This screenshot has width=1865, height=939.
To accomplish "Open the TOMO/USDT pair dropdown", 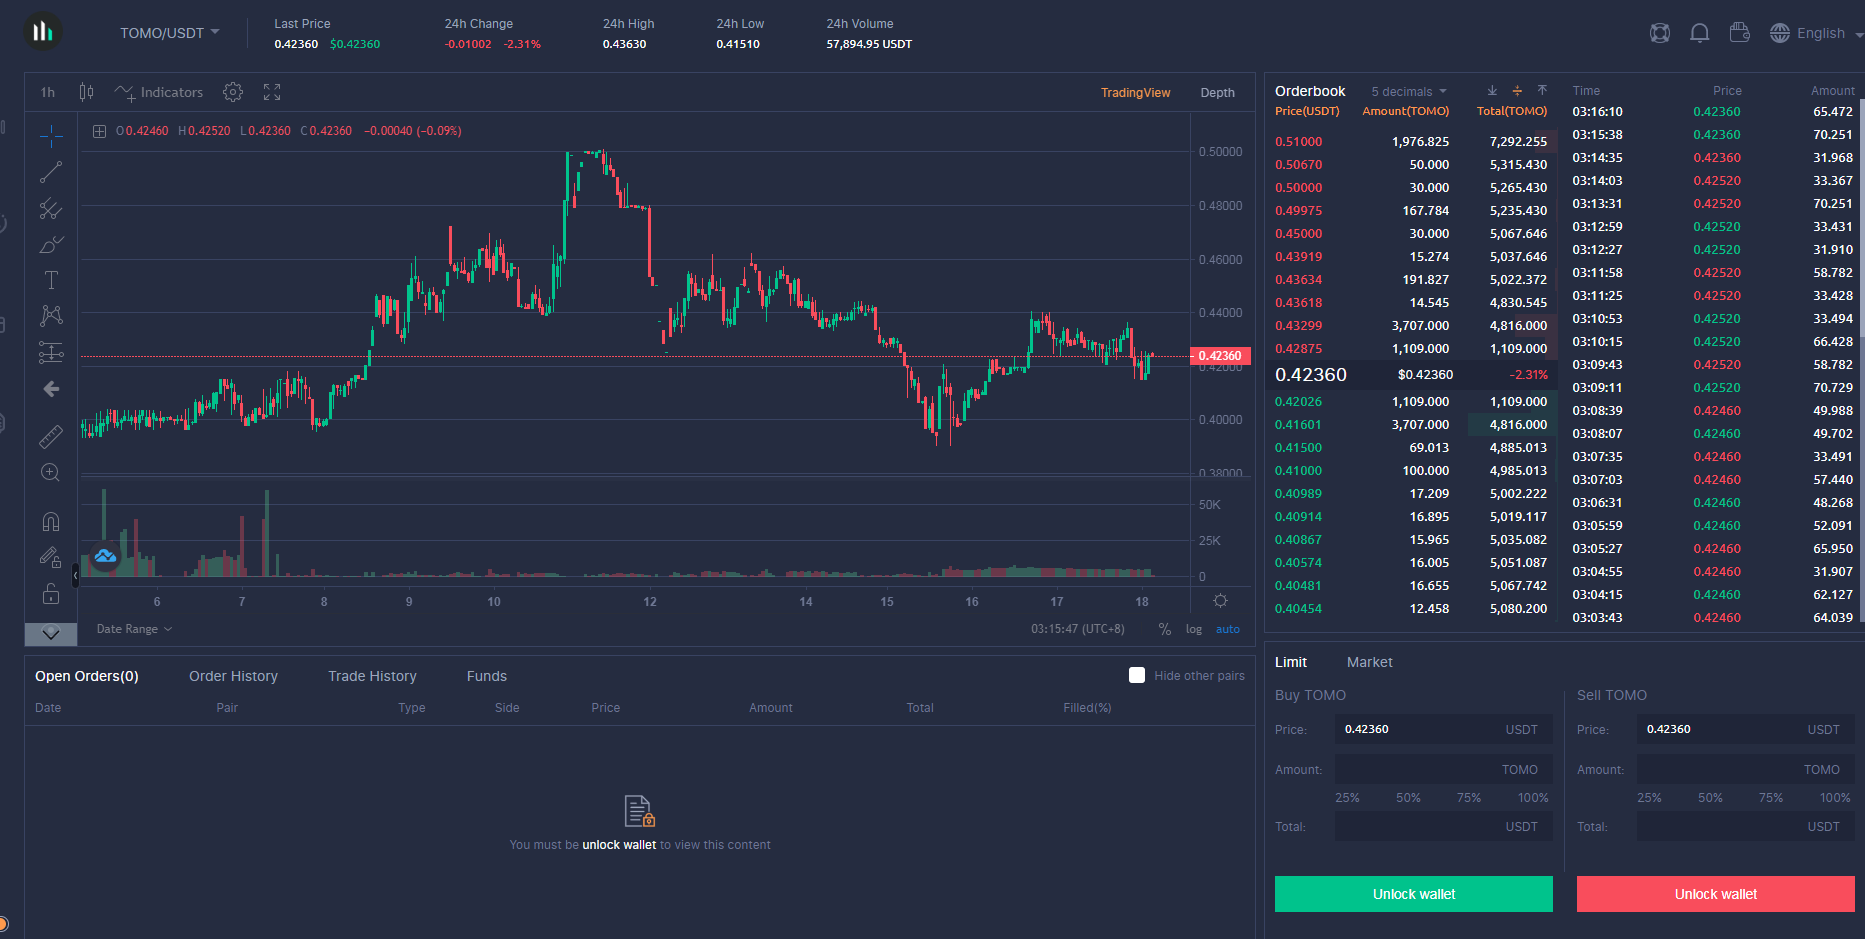I will pos(170,33).
